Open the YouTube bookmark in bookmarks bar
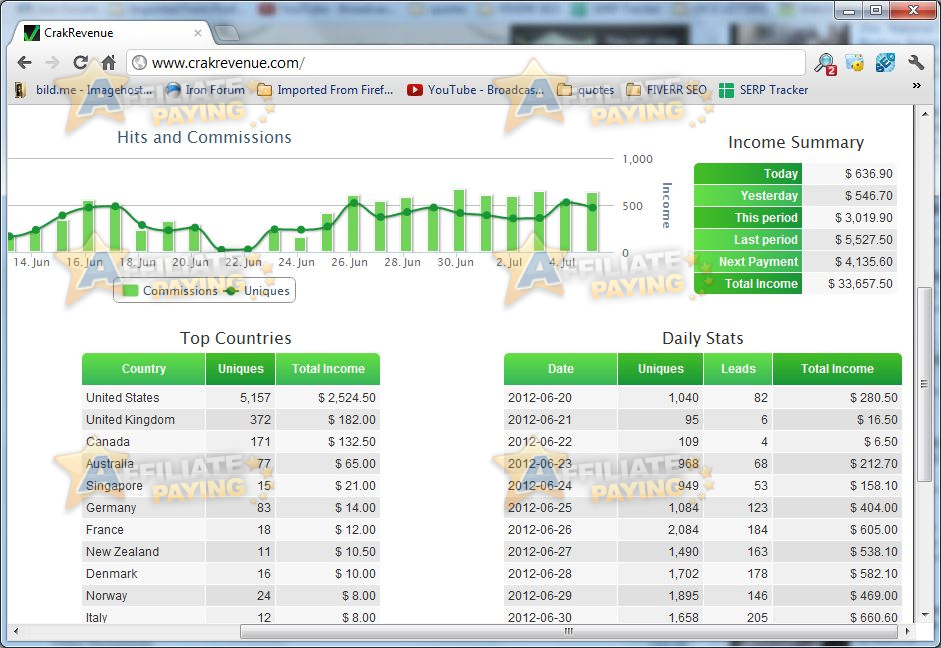 [x=476, y=90]
